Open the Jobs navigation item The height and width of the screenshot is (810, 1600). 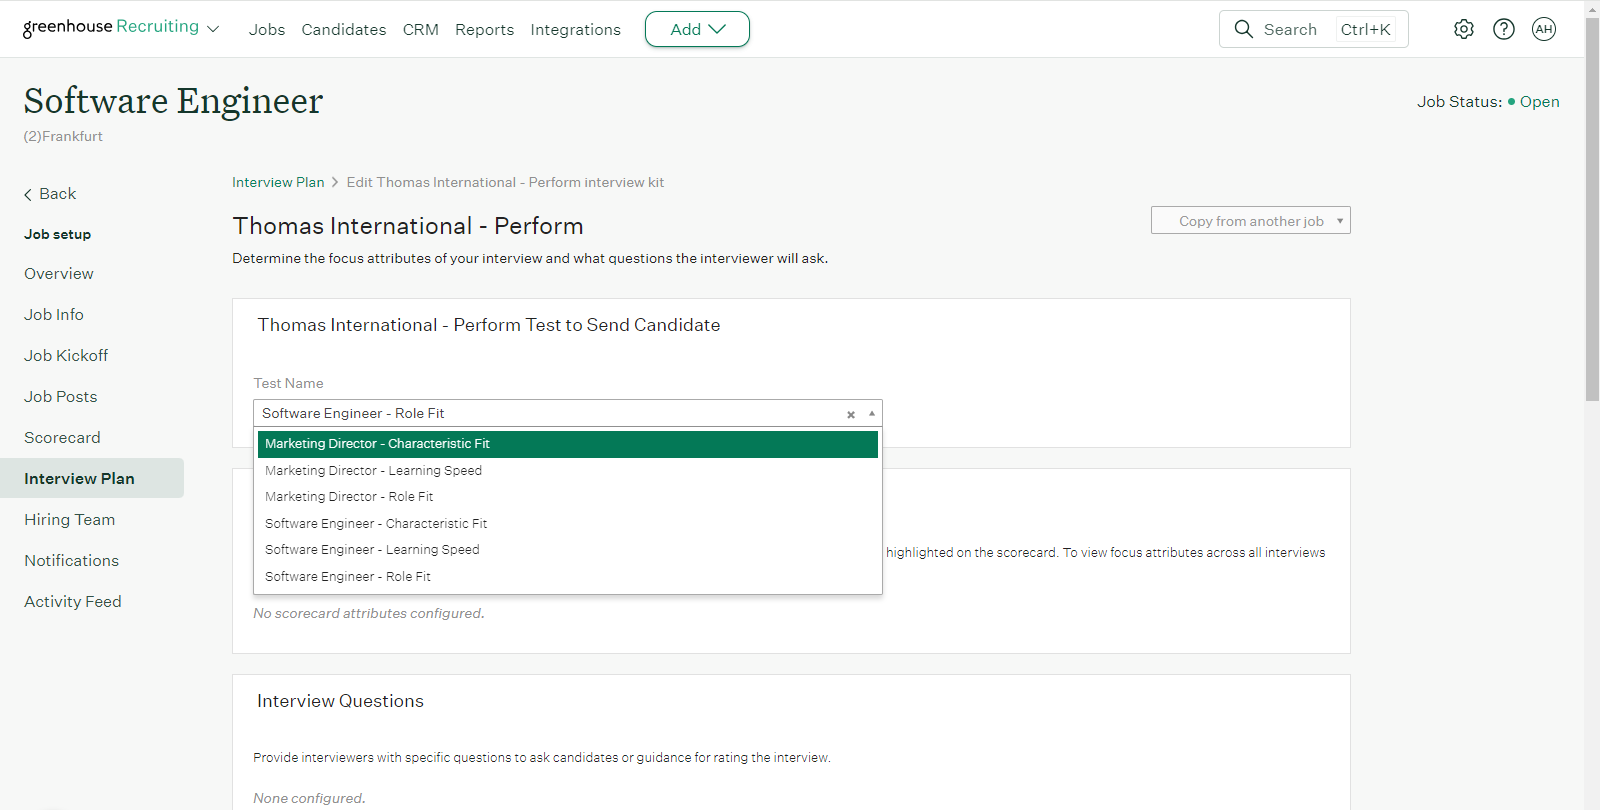click(267, 29)
